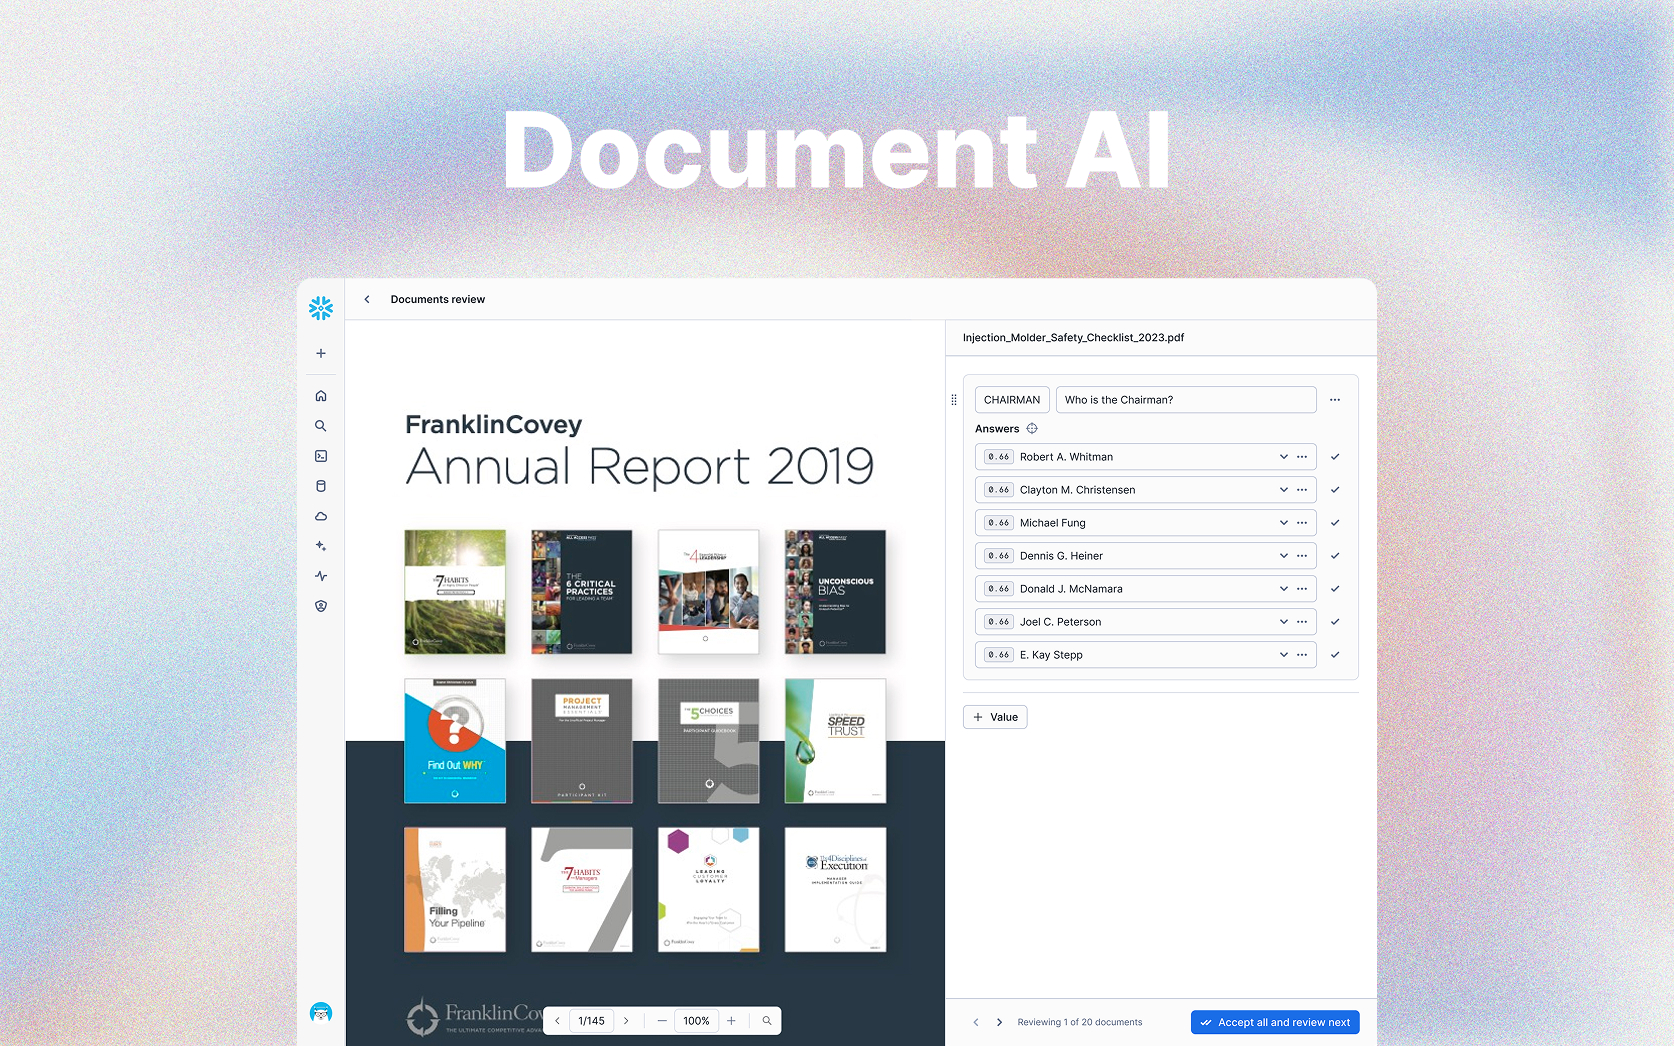Viewport: 1674px width, 1047px height.
Task: Go to previous document in review
Action: [976, 1022]
